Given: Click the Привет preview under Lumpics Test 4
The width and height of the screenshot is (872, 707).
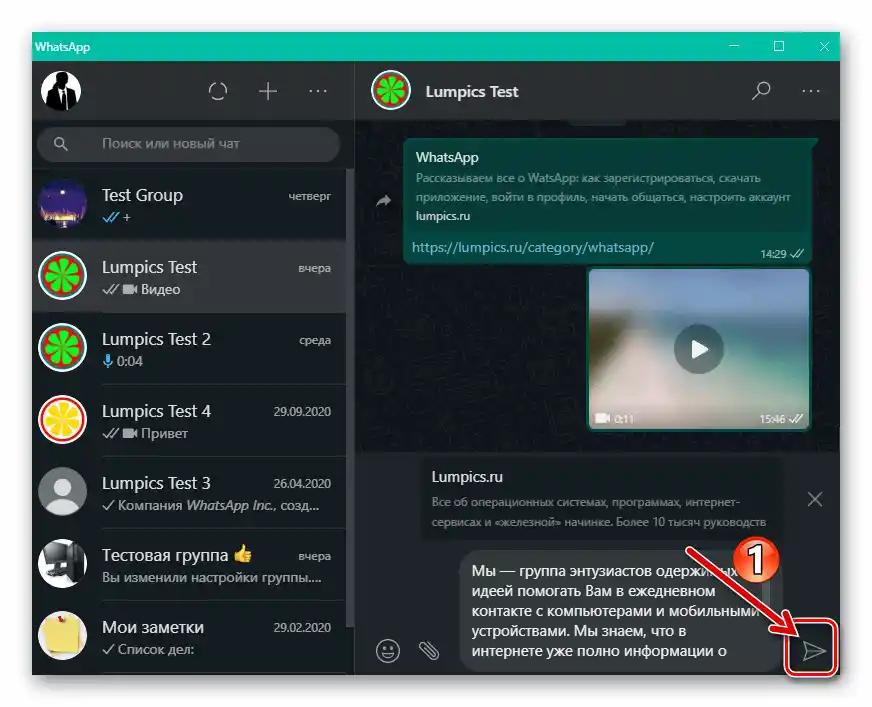Looking at the screenshot, I should (x=164, y=433).
